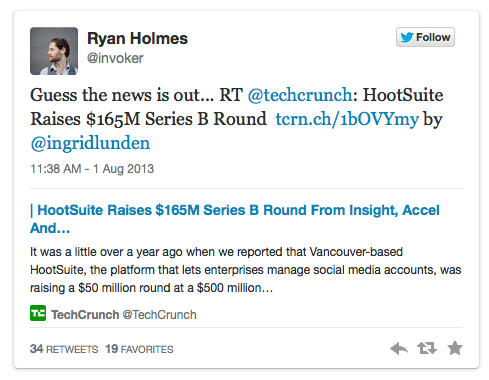Click the Twitter bird Follow button
Image resolution: width=489 pixels, height=380 pixels.
425,37
